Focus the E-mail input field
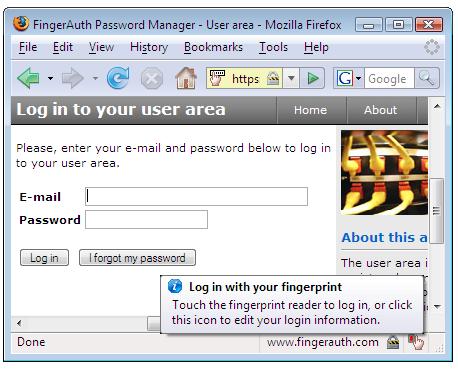Screen dimensions: 458x369 [x=196, y=196]
